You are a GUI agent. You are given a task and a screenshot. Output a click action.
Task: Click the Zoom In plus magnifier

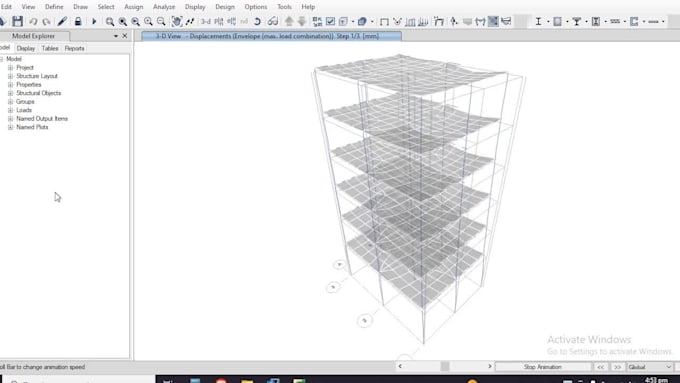coord(148,21)
